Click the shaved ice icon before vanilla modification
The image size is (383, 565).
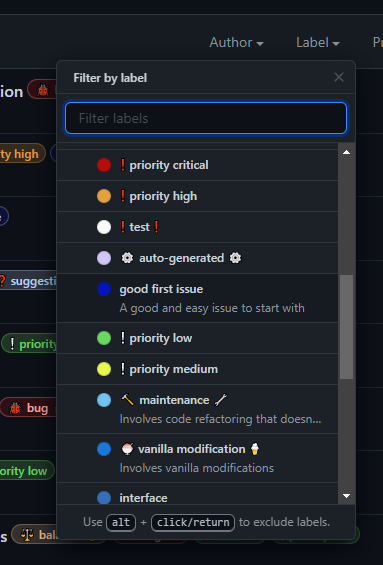tap(127, 449)
